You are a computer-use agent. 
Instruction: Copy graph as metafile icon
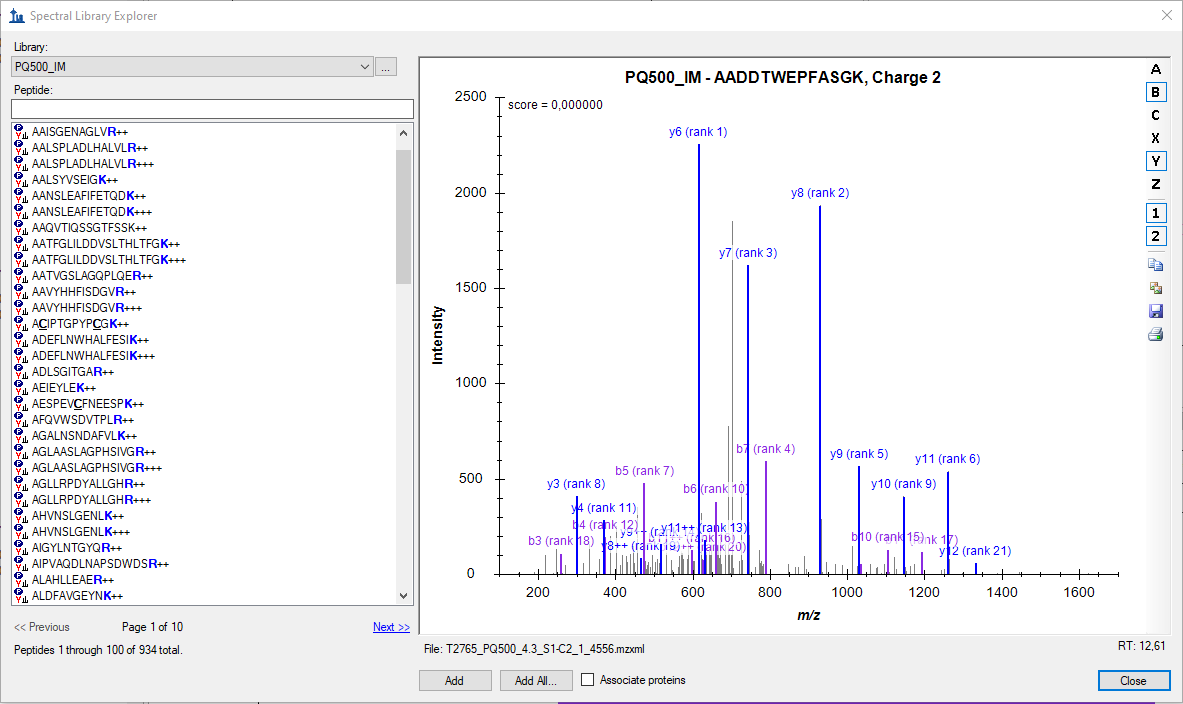coord(1155,288)
